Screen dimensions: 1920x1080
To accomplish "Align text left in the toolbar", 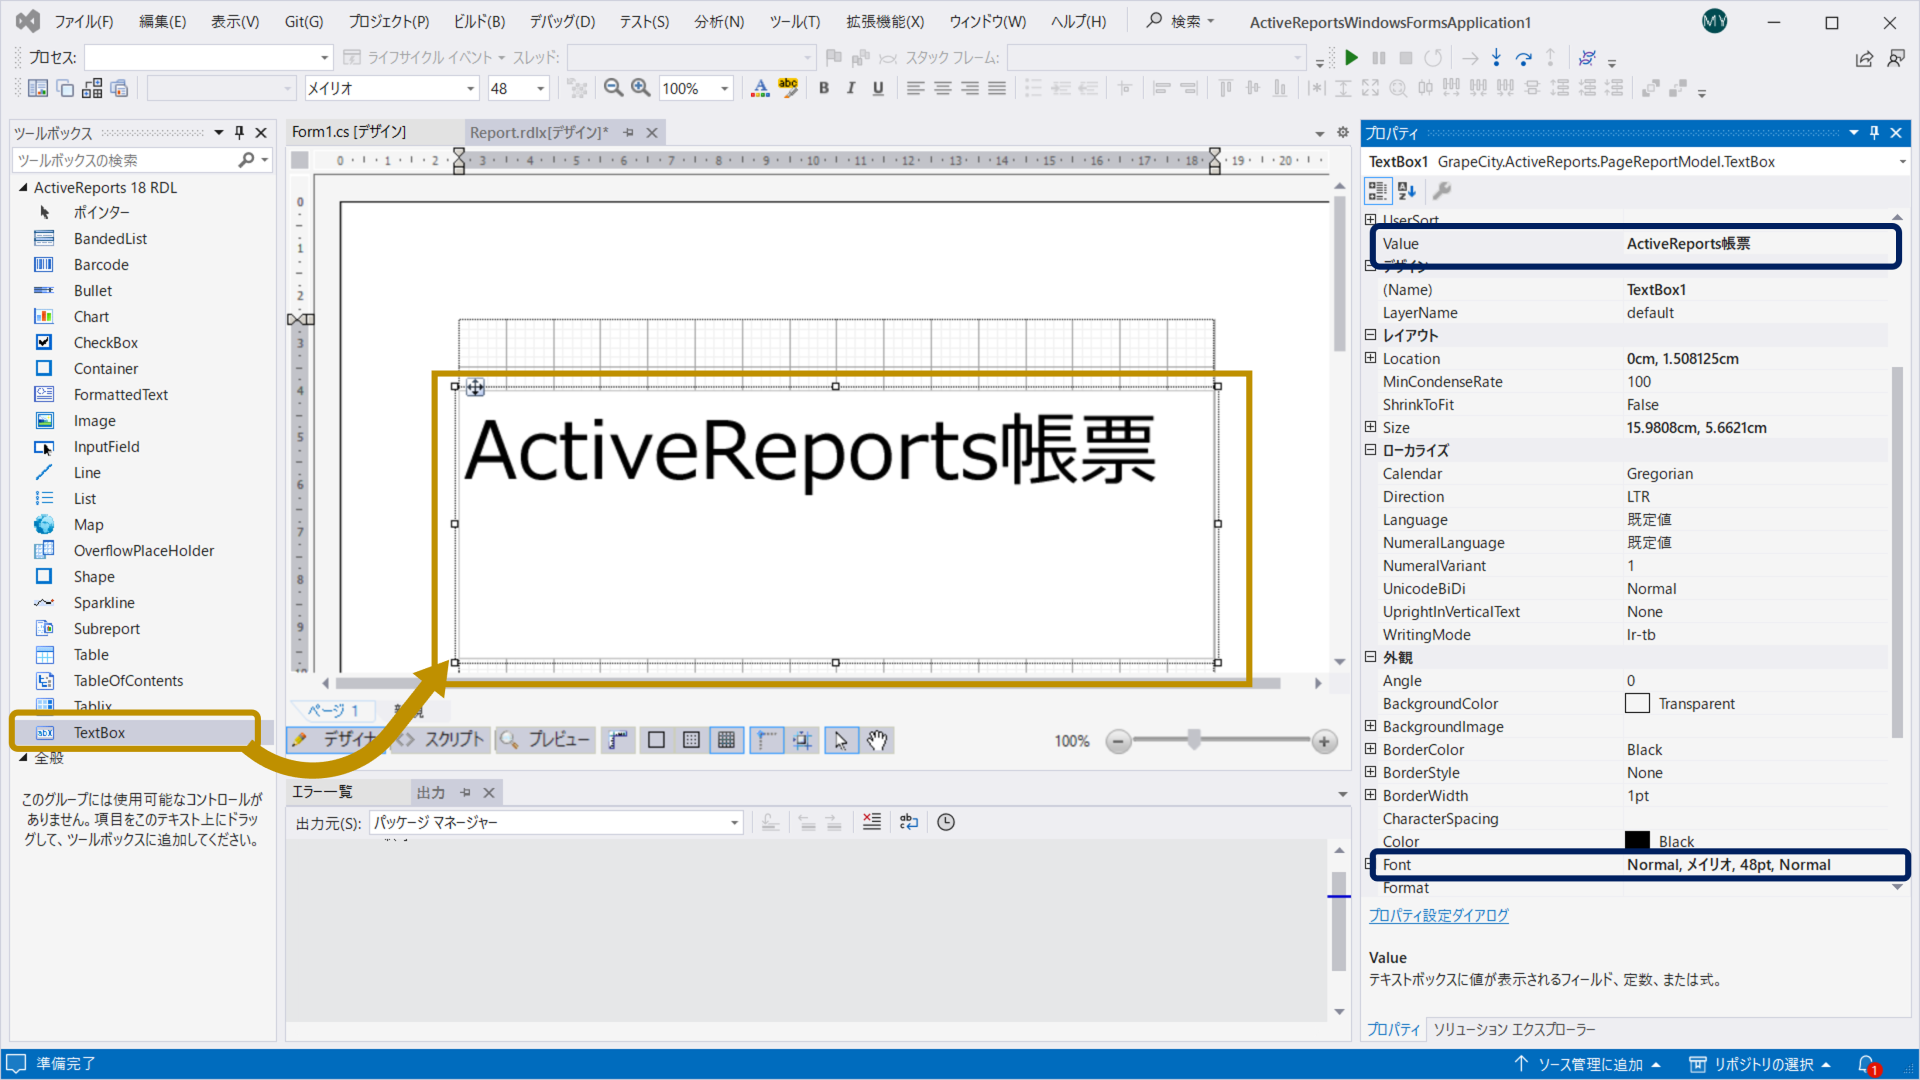I will [x=915, y=88].
